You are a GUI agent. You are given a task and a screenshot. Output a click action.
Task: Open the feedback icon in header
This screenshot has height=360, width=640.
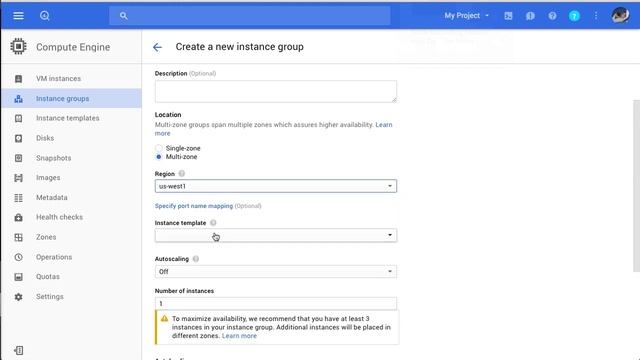530,16
